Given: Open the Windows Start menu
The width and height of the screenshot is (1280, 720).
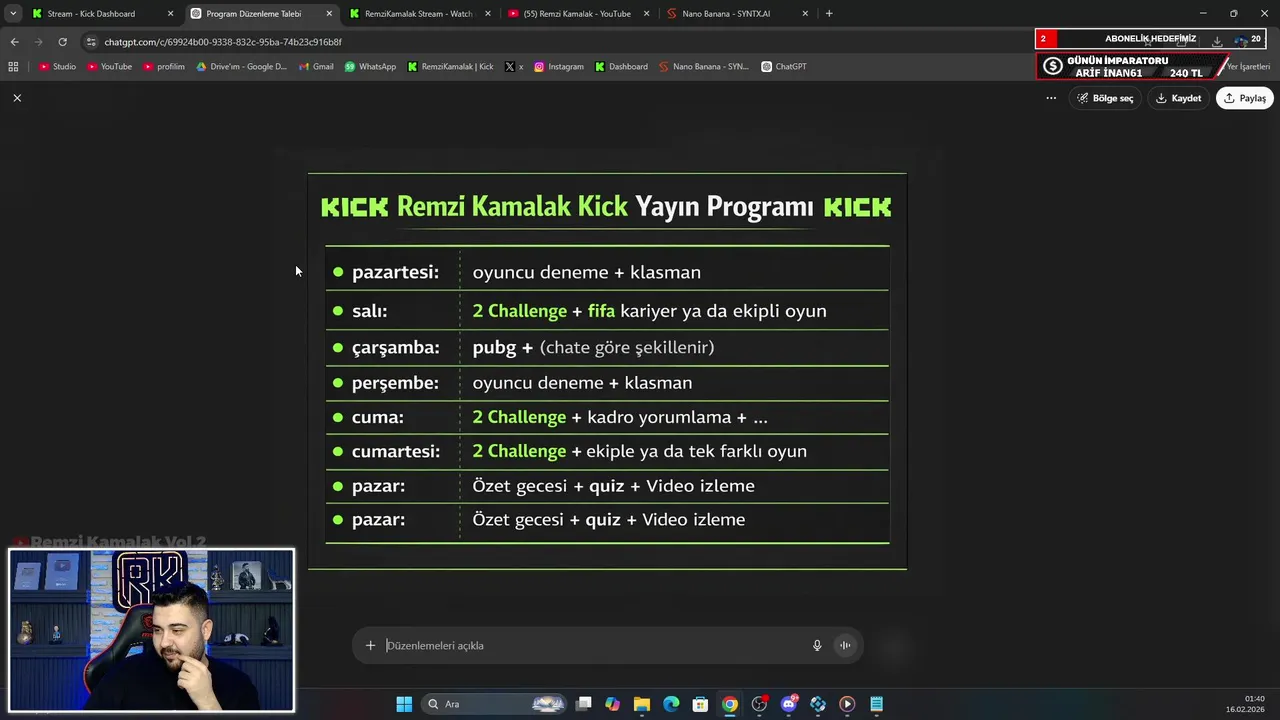Looking at the screenshot, I should 404,704.
